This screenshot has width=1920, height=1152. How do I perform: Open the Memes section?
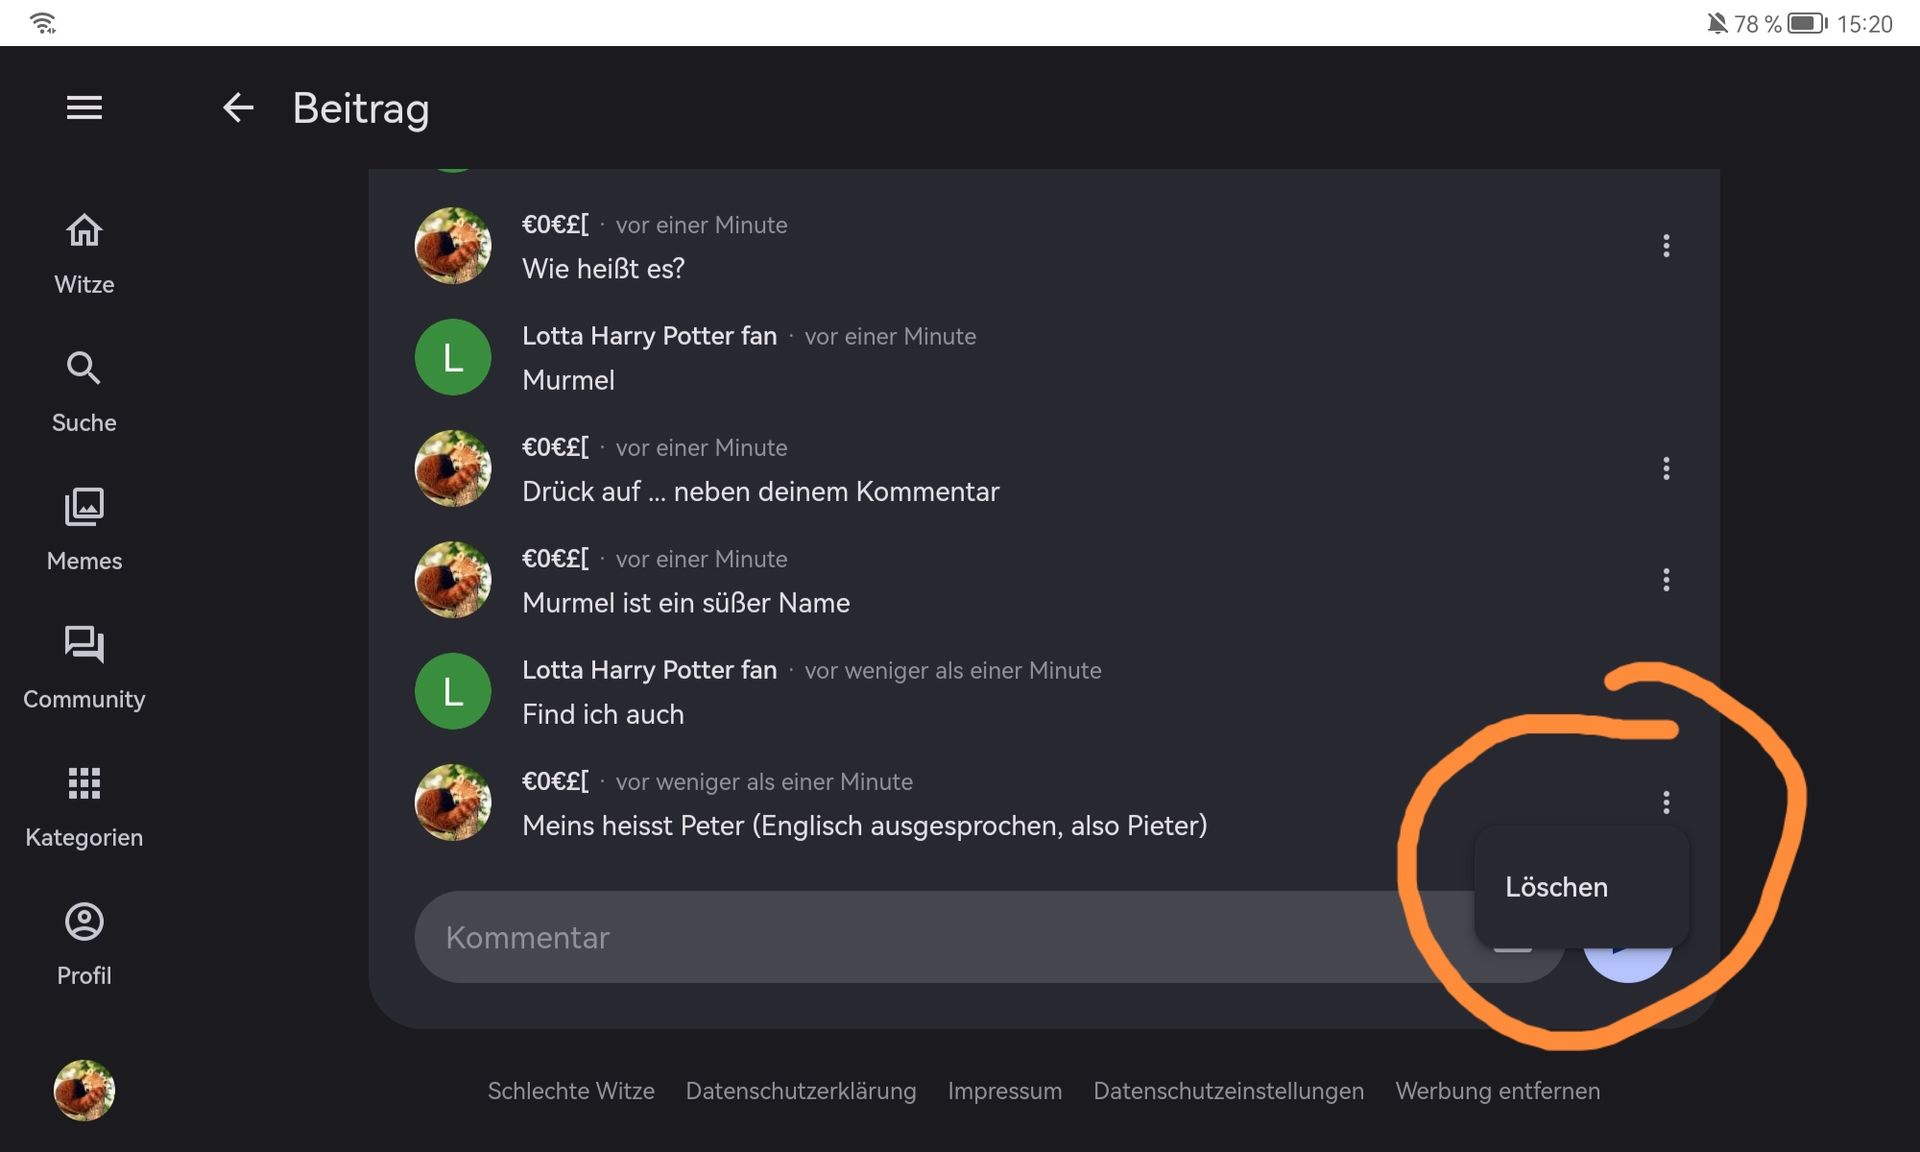click(84, 530)
